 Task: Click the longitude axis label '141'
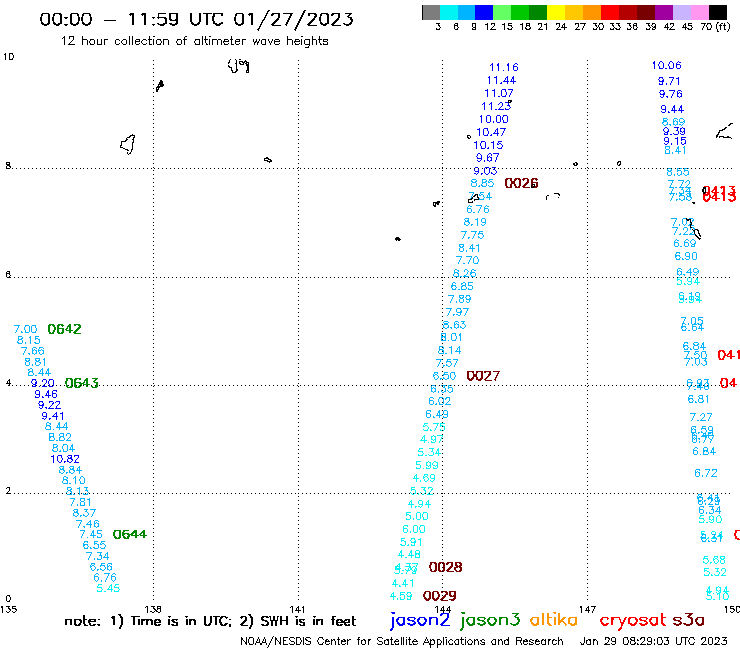coord(297,609)
